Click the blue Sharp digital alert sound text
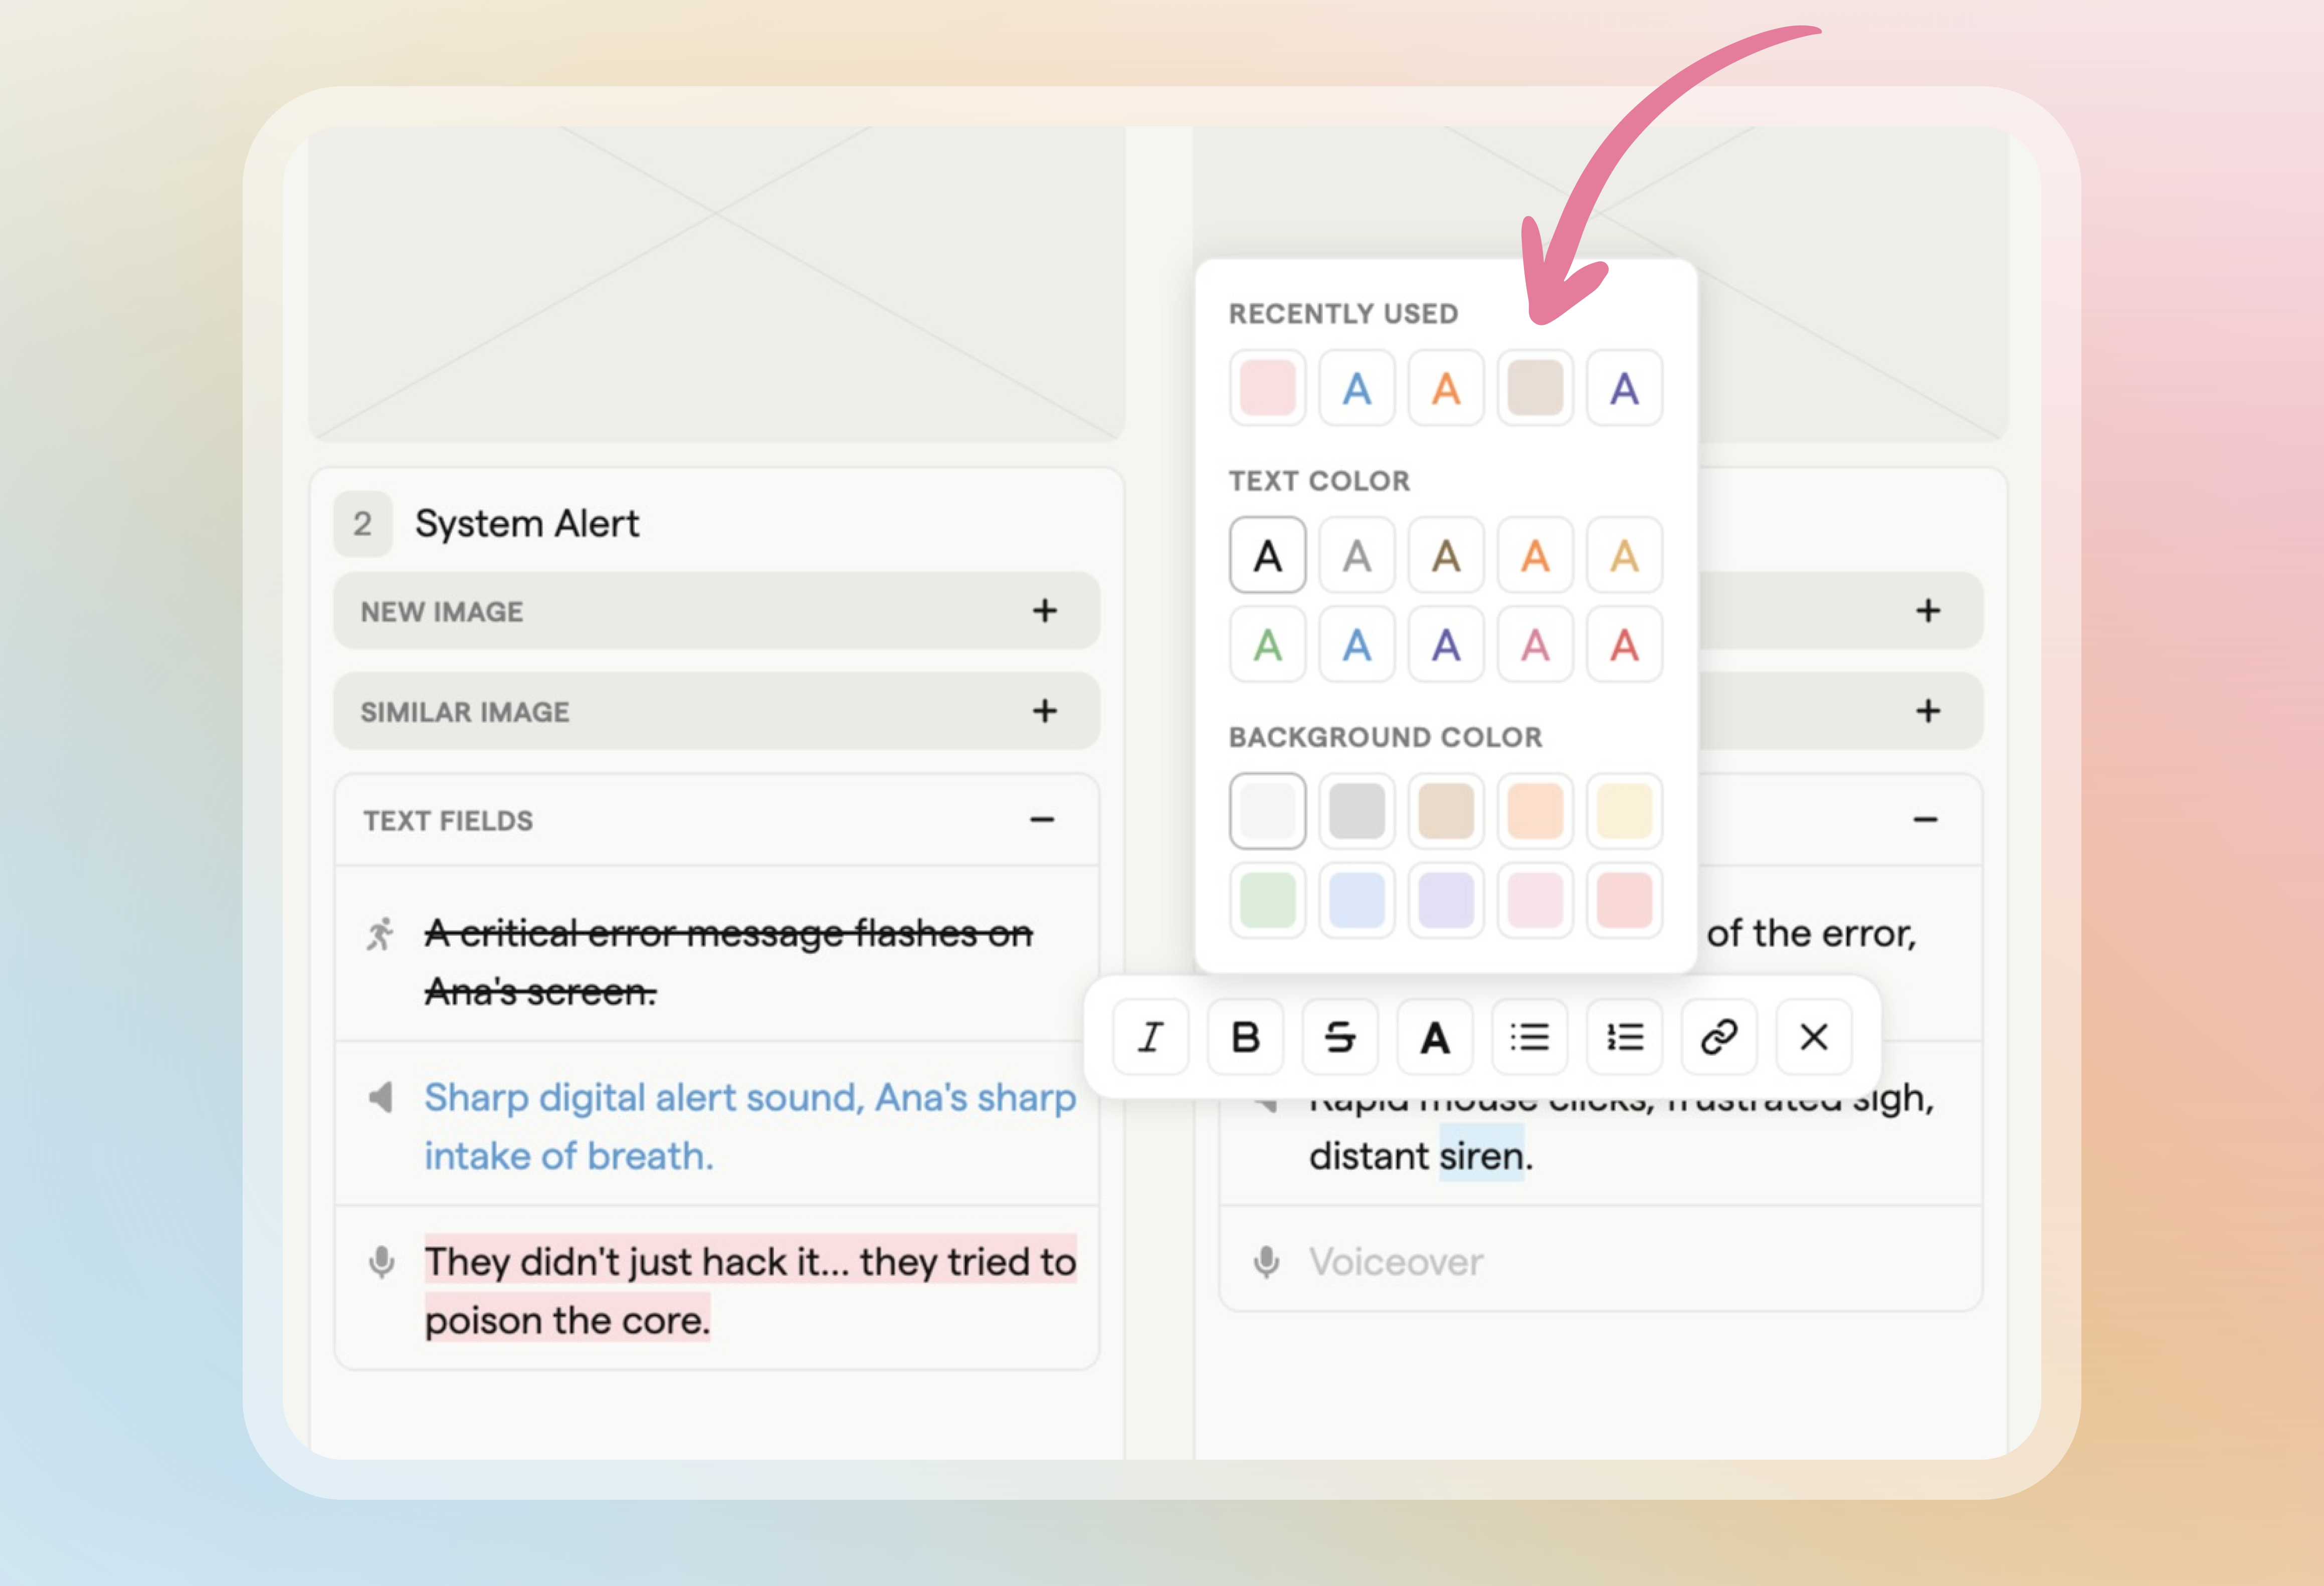 (x=750, y=1126)
